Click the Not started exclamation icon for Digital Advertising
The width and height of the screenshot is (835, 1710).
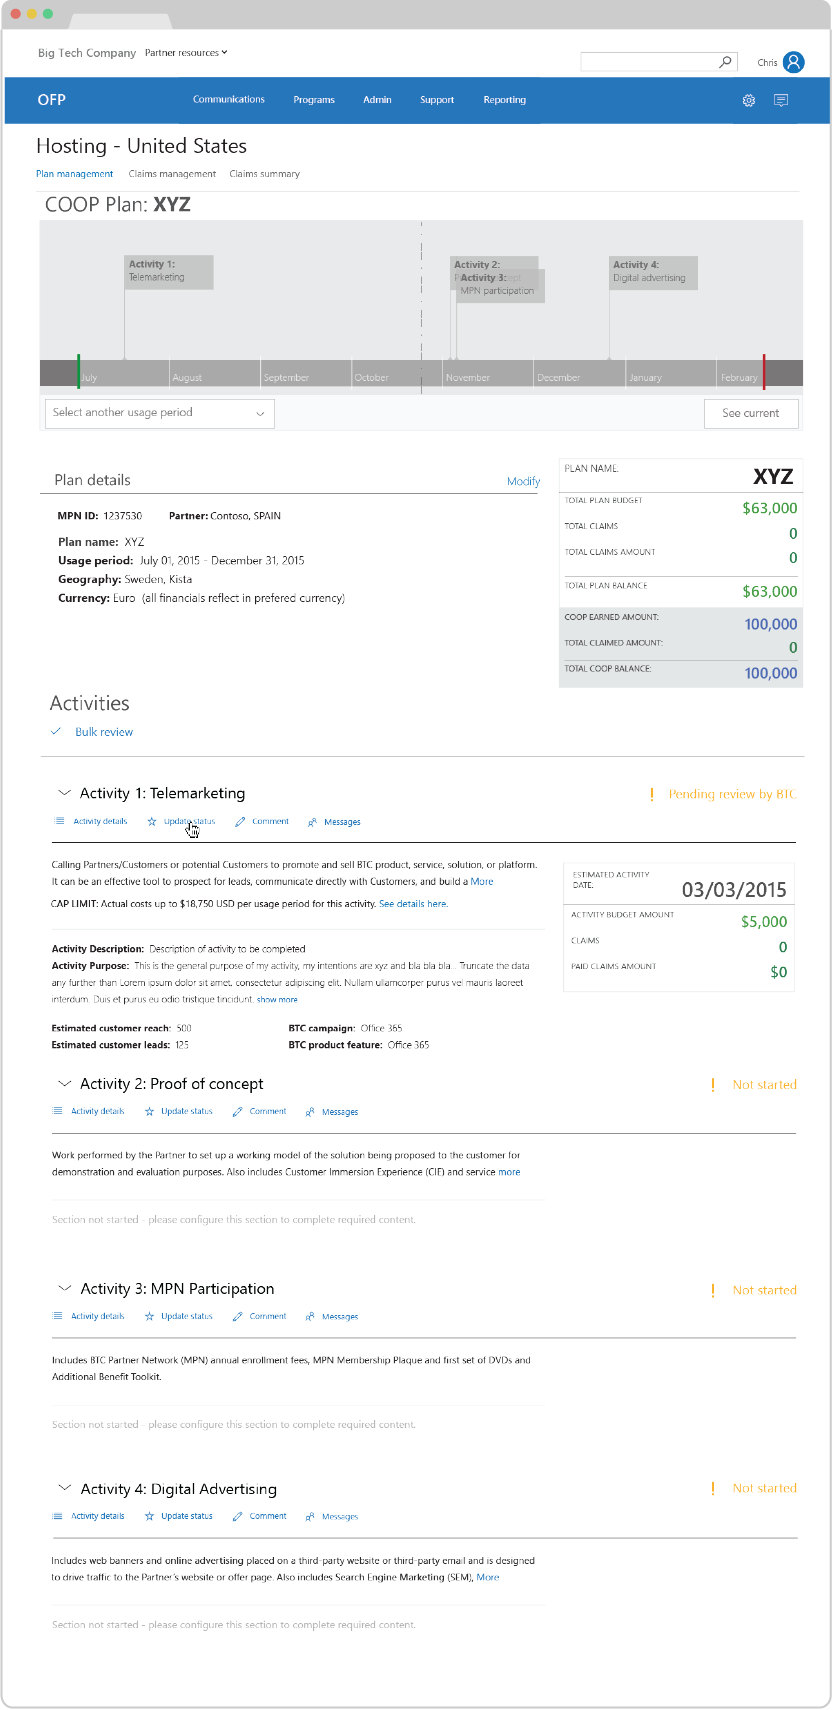713,1489
